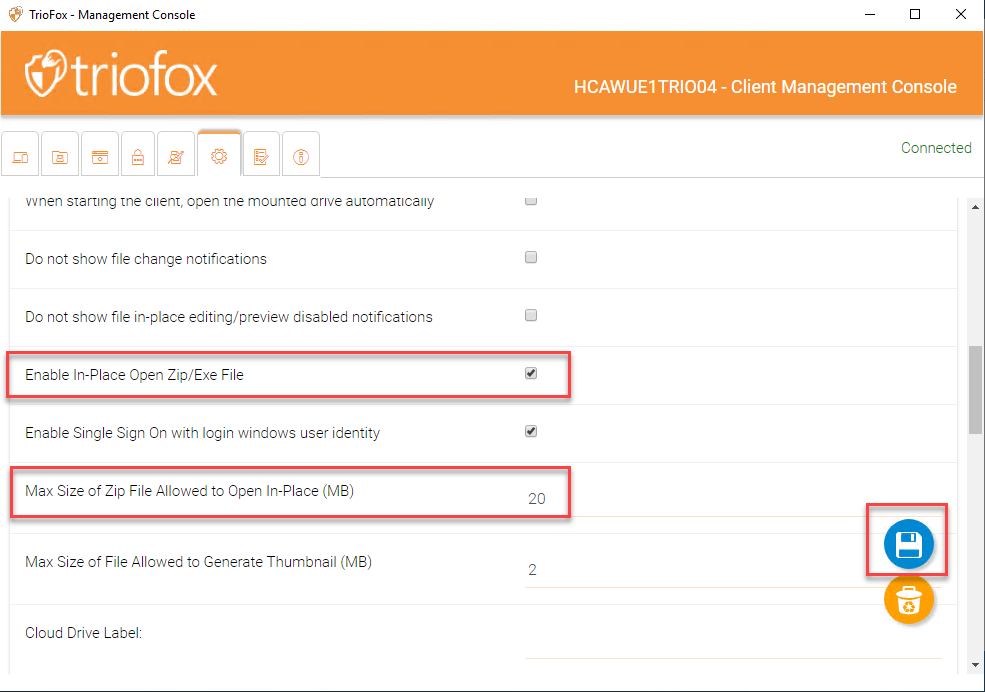This screenshot has height=692, width=985.
Task: Click 'HCAWUE1TRIO04 - Client Management Console' header text
Action: pyautogui.click(x=765, y=87)
